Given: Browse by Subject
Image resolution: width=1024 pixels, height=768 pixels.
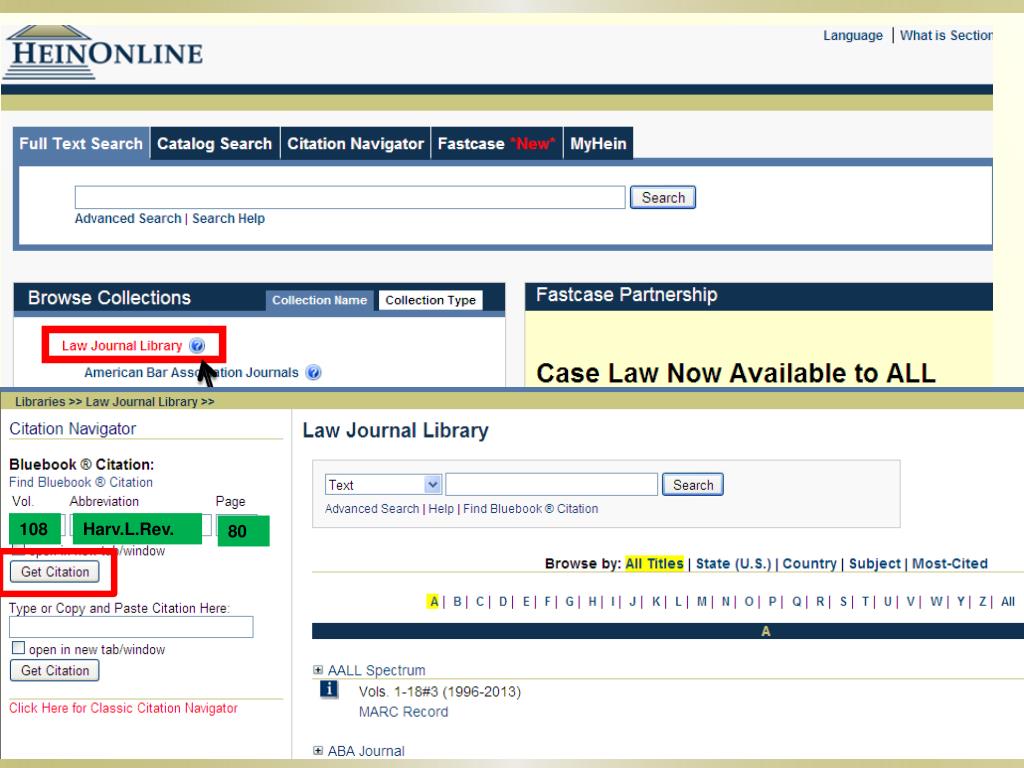Looking at the screenshot, I should tap(875, 563).
